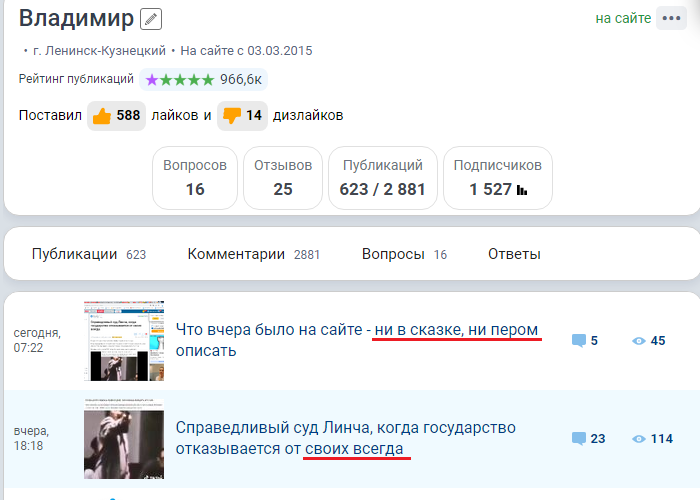Image resolution: width=700 pixels, height=500 pixels.
Task: Switch to the Публикации tab
Action: [x=89, y=254]
